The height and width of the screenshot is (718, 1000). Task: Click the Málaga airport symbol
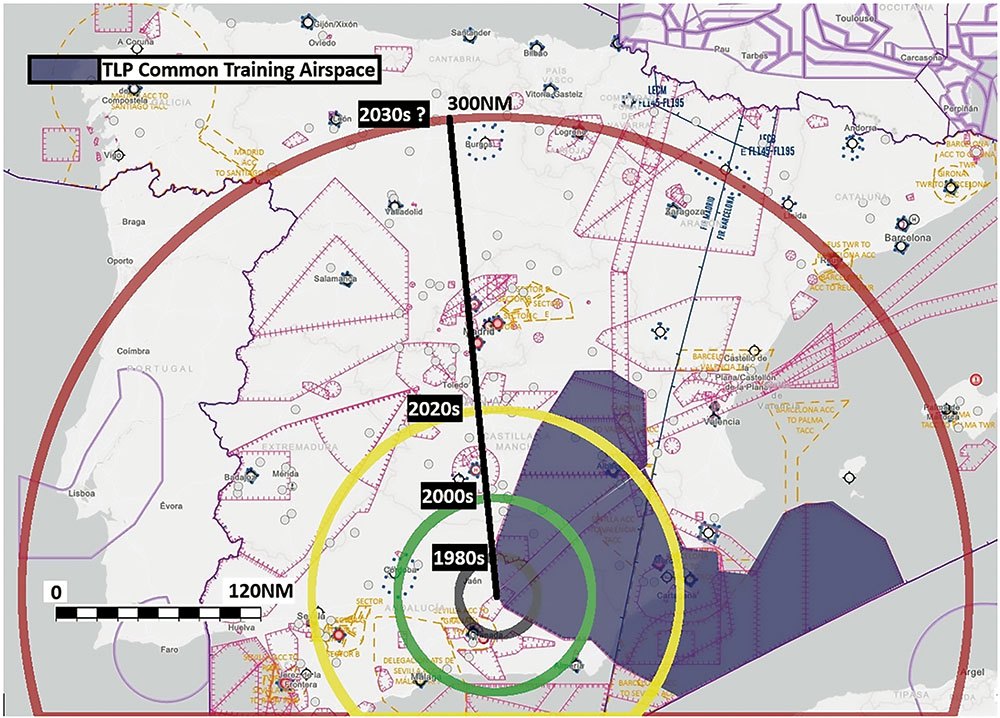[420, 681]
